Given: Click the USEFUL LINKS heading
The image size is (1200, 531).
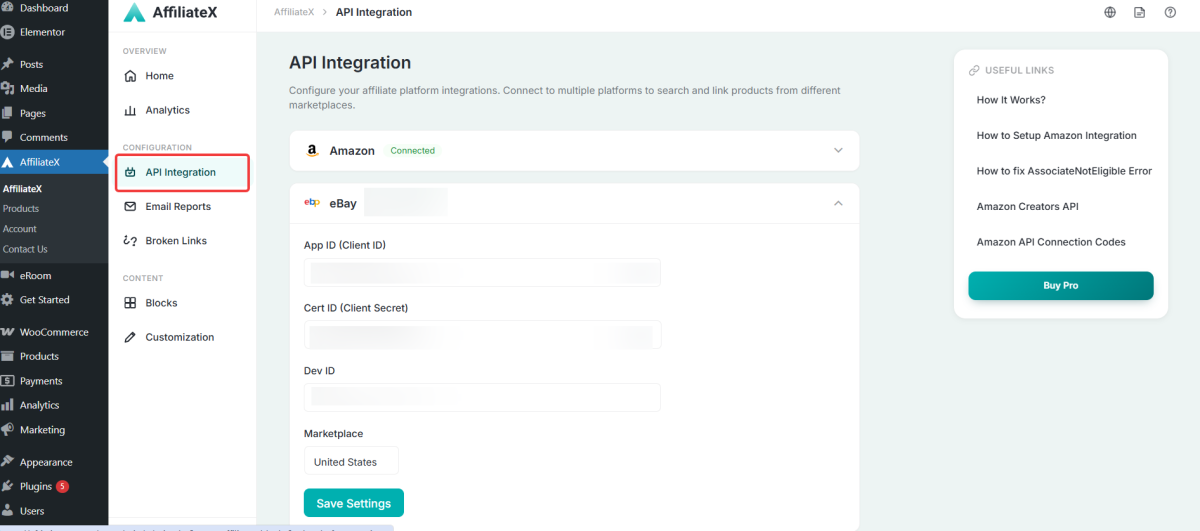Looking at the screenshot, I should (1020, 71).
